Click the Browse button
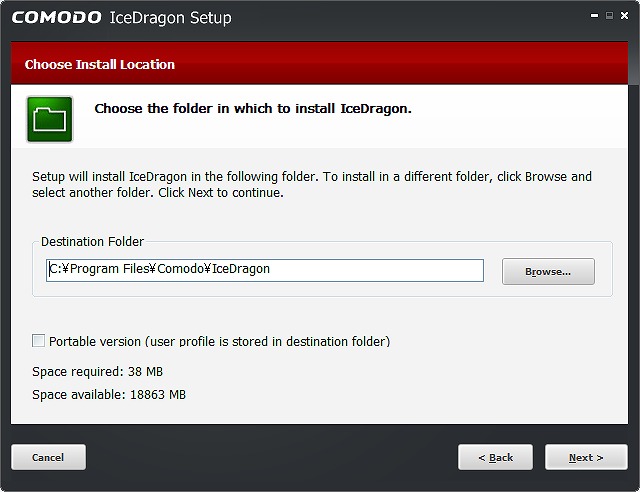The image size is (640, 492). coord(548,272)
